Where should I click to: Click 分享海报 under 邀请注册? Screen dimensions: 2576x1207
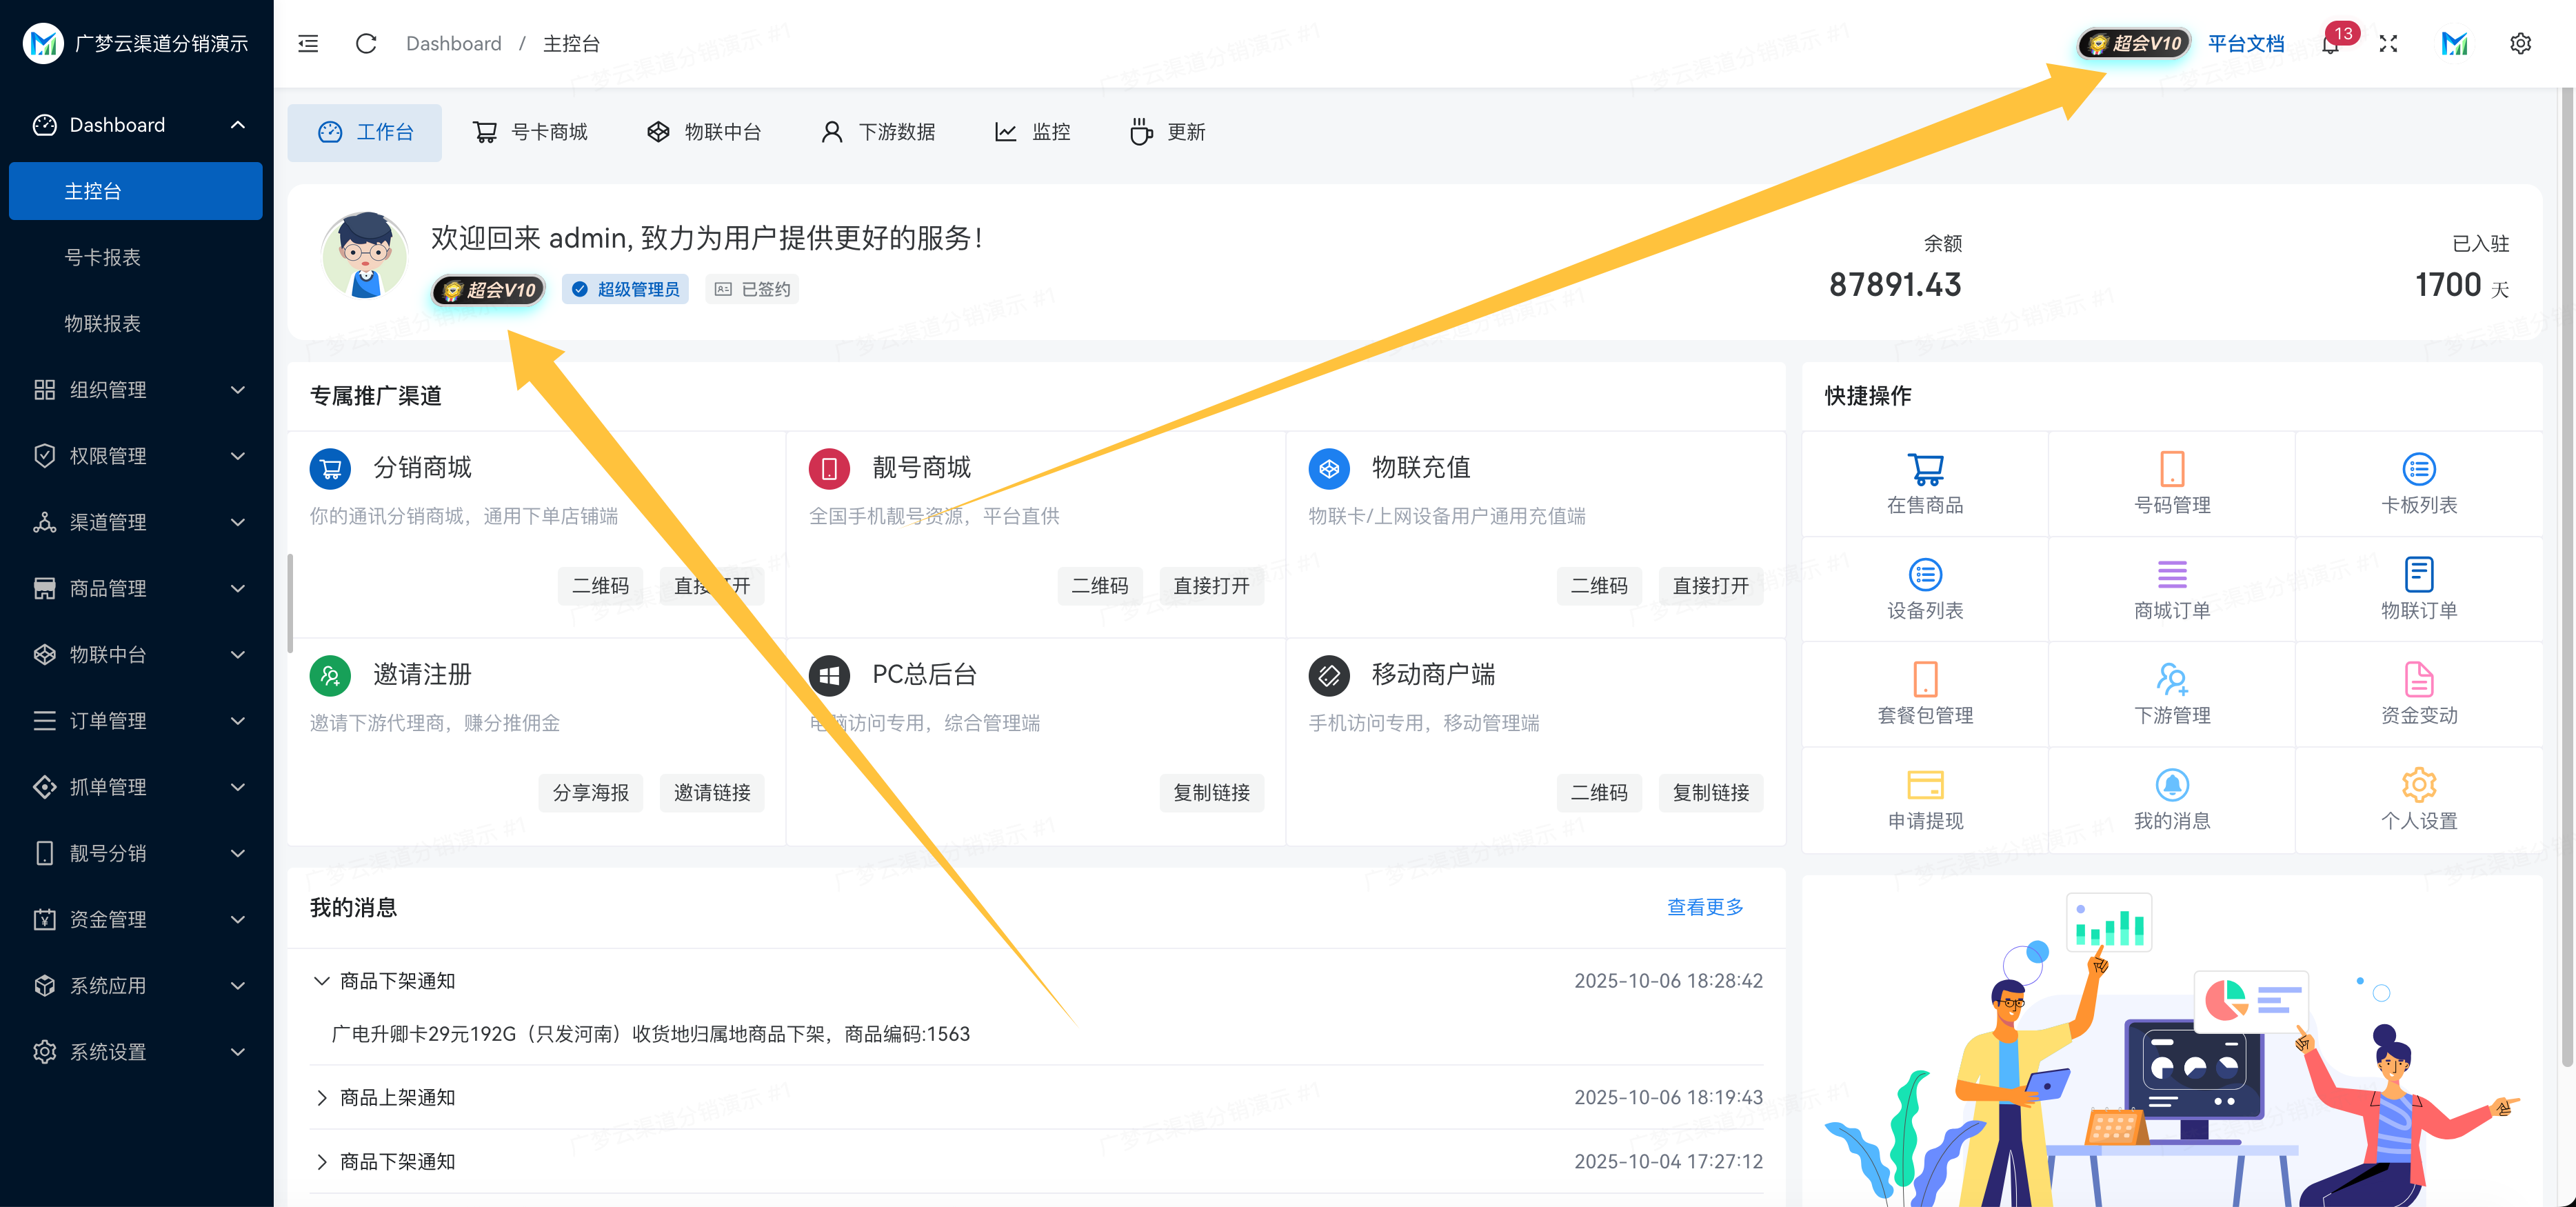tap(590, 792)
